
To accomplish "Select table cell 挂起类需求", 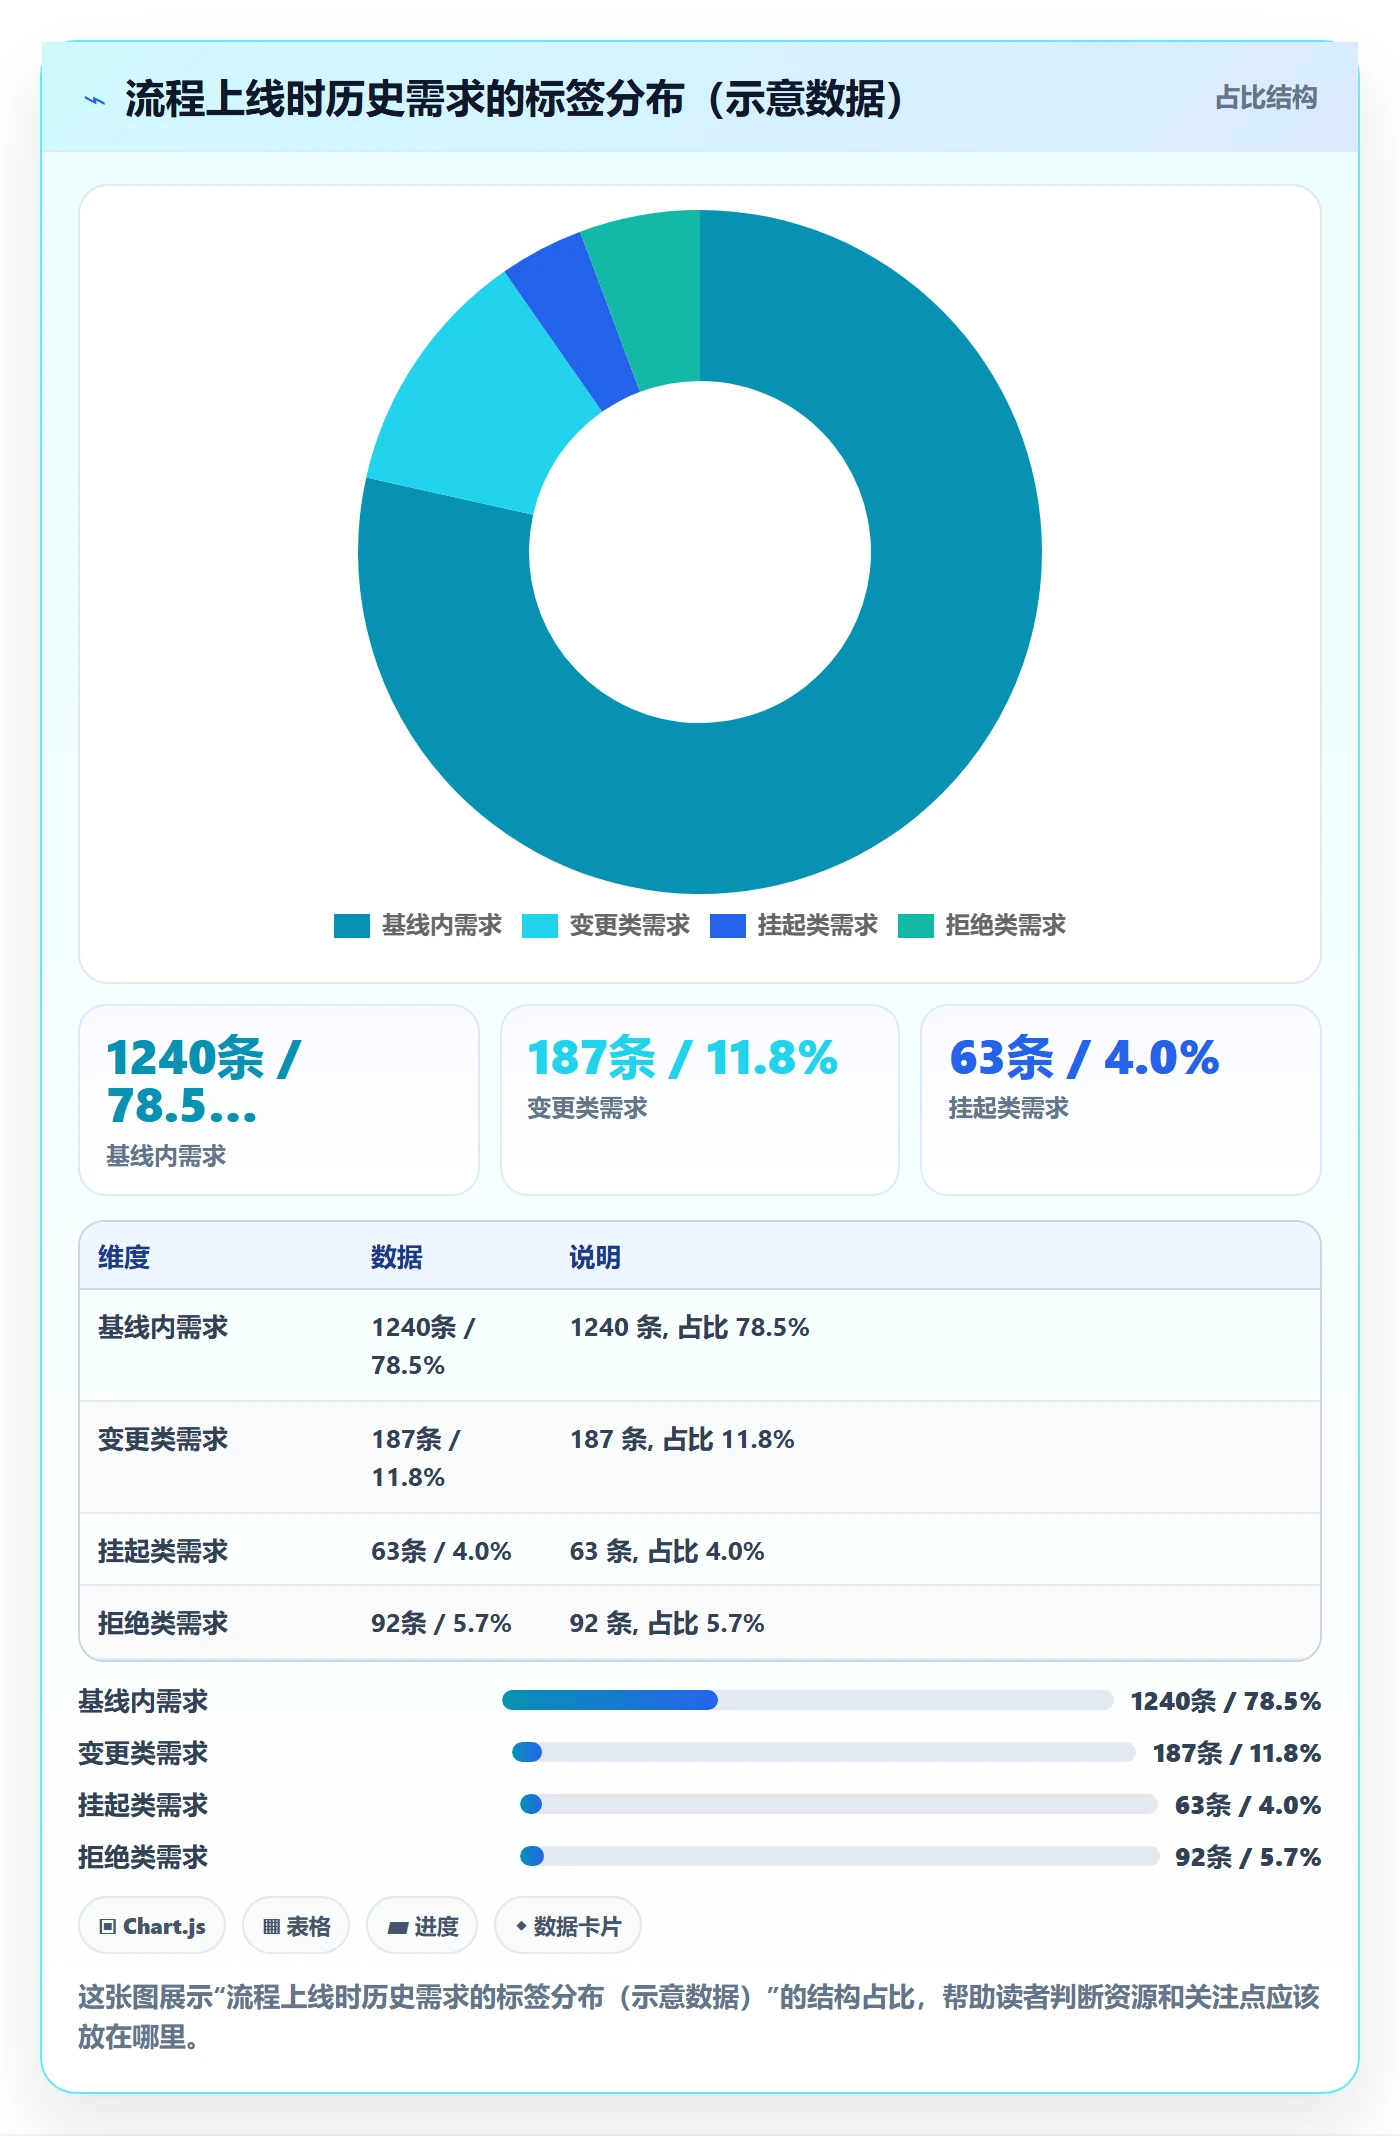I will coord(163,1551).
